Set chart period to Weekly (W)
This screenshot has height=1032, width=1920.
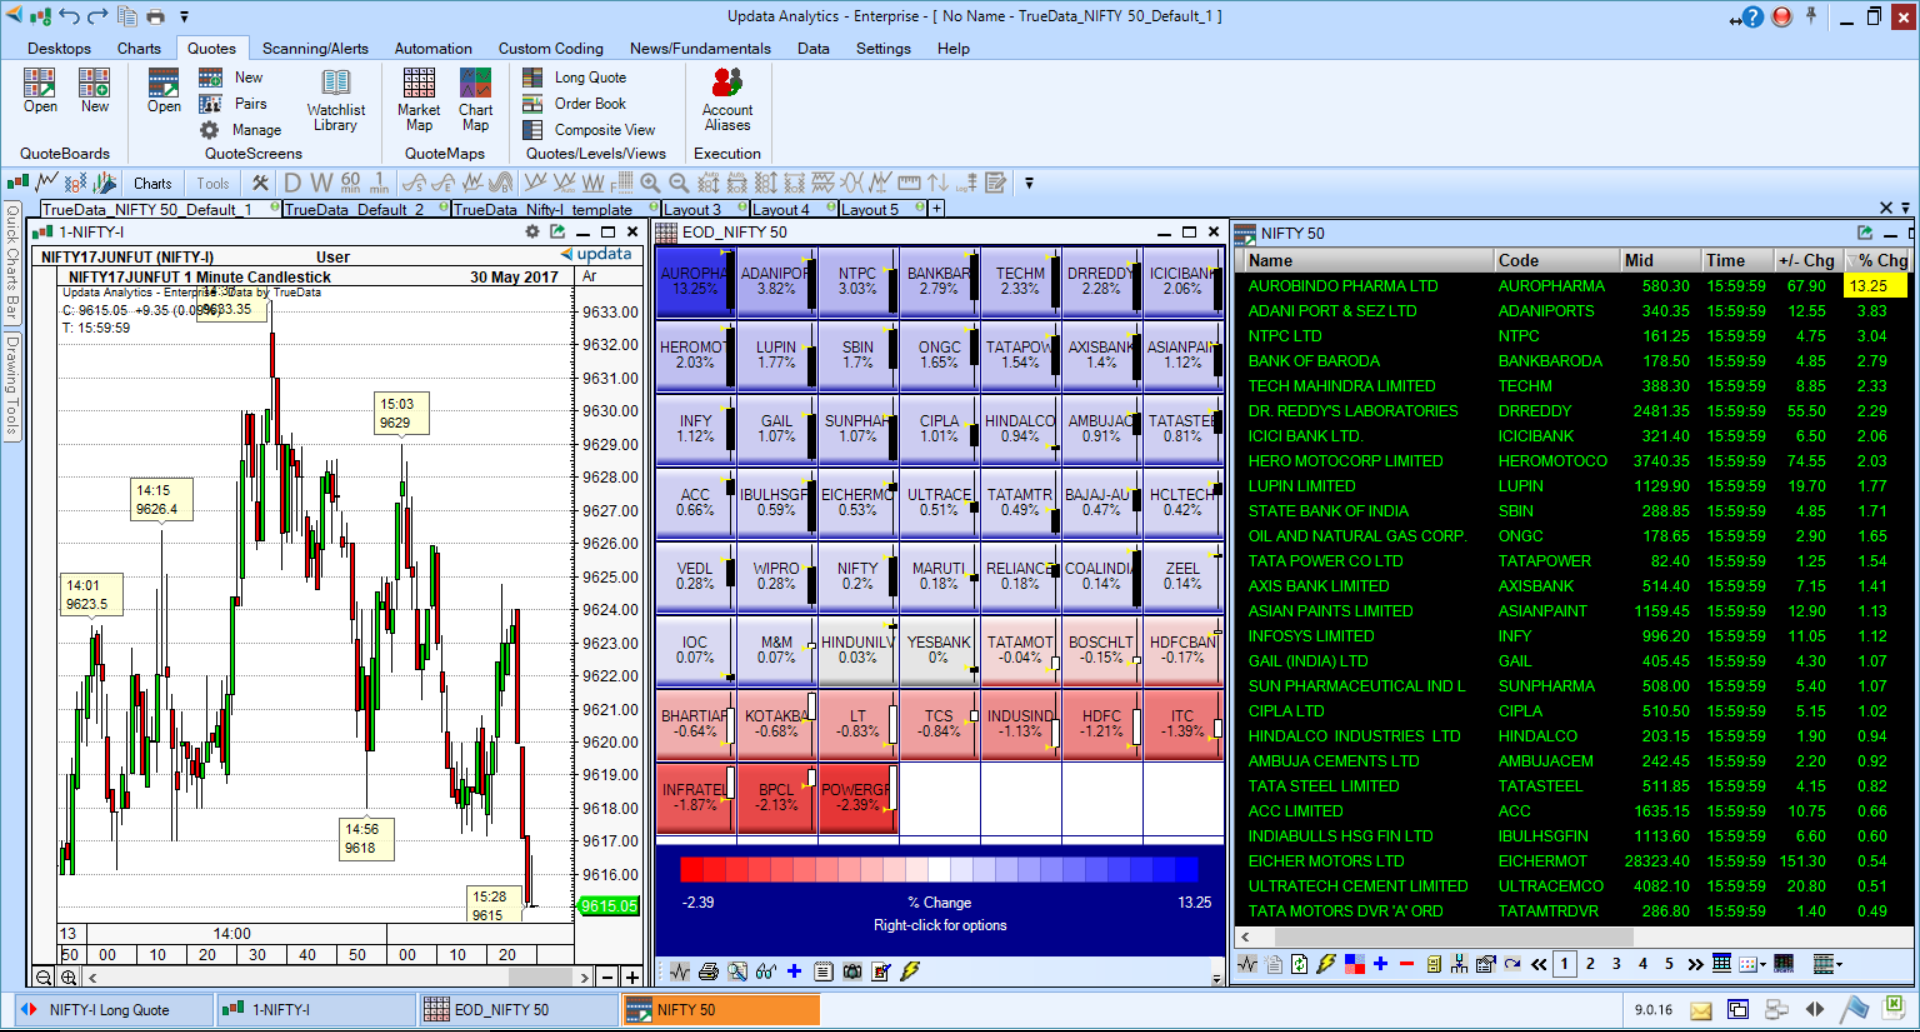click(321, 183)
